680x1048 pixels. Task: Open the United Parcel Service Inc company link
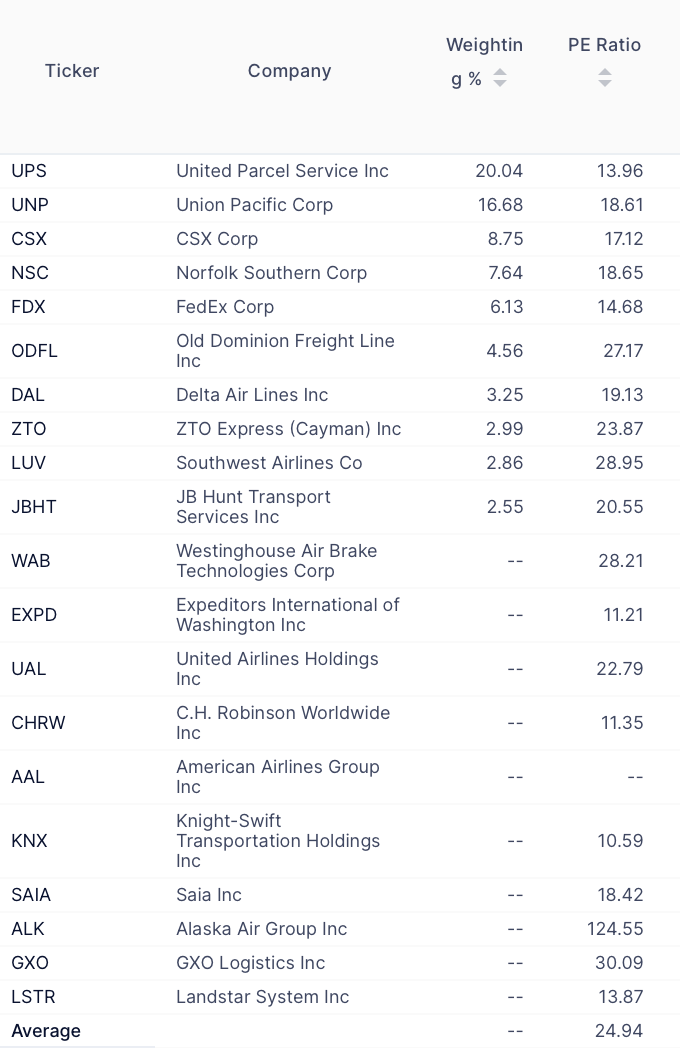pyautogui.click(x=282, y=171)
